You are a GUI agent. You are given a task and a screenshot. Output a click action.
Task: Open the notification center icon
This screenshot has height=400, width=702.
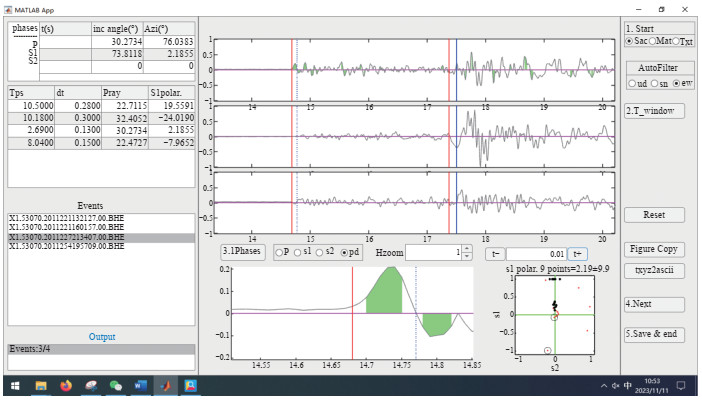click(681, 385)
